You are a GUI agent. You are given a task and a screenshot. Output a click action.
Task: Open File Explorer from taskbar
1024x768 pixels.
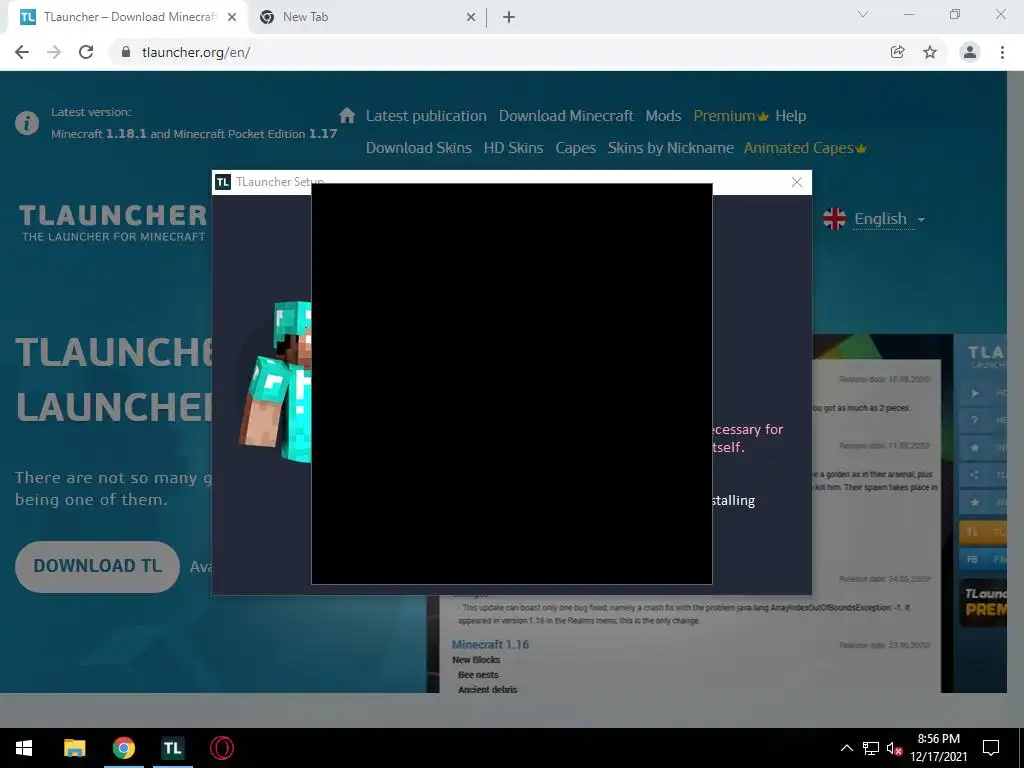(74, 748)
